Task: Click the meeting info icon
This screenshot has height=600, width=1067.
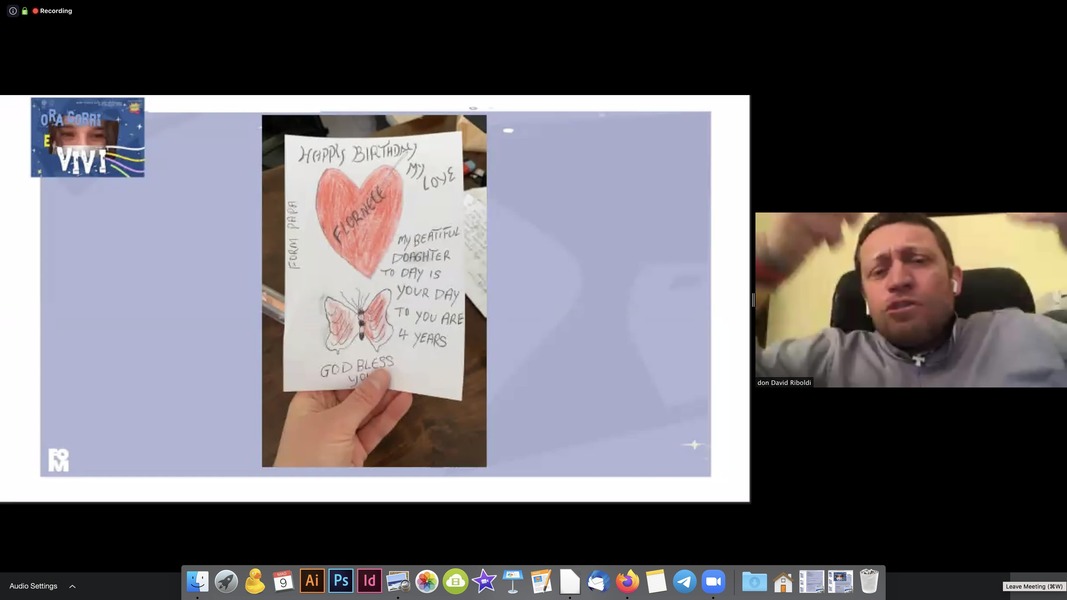Action: (13, 11)
